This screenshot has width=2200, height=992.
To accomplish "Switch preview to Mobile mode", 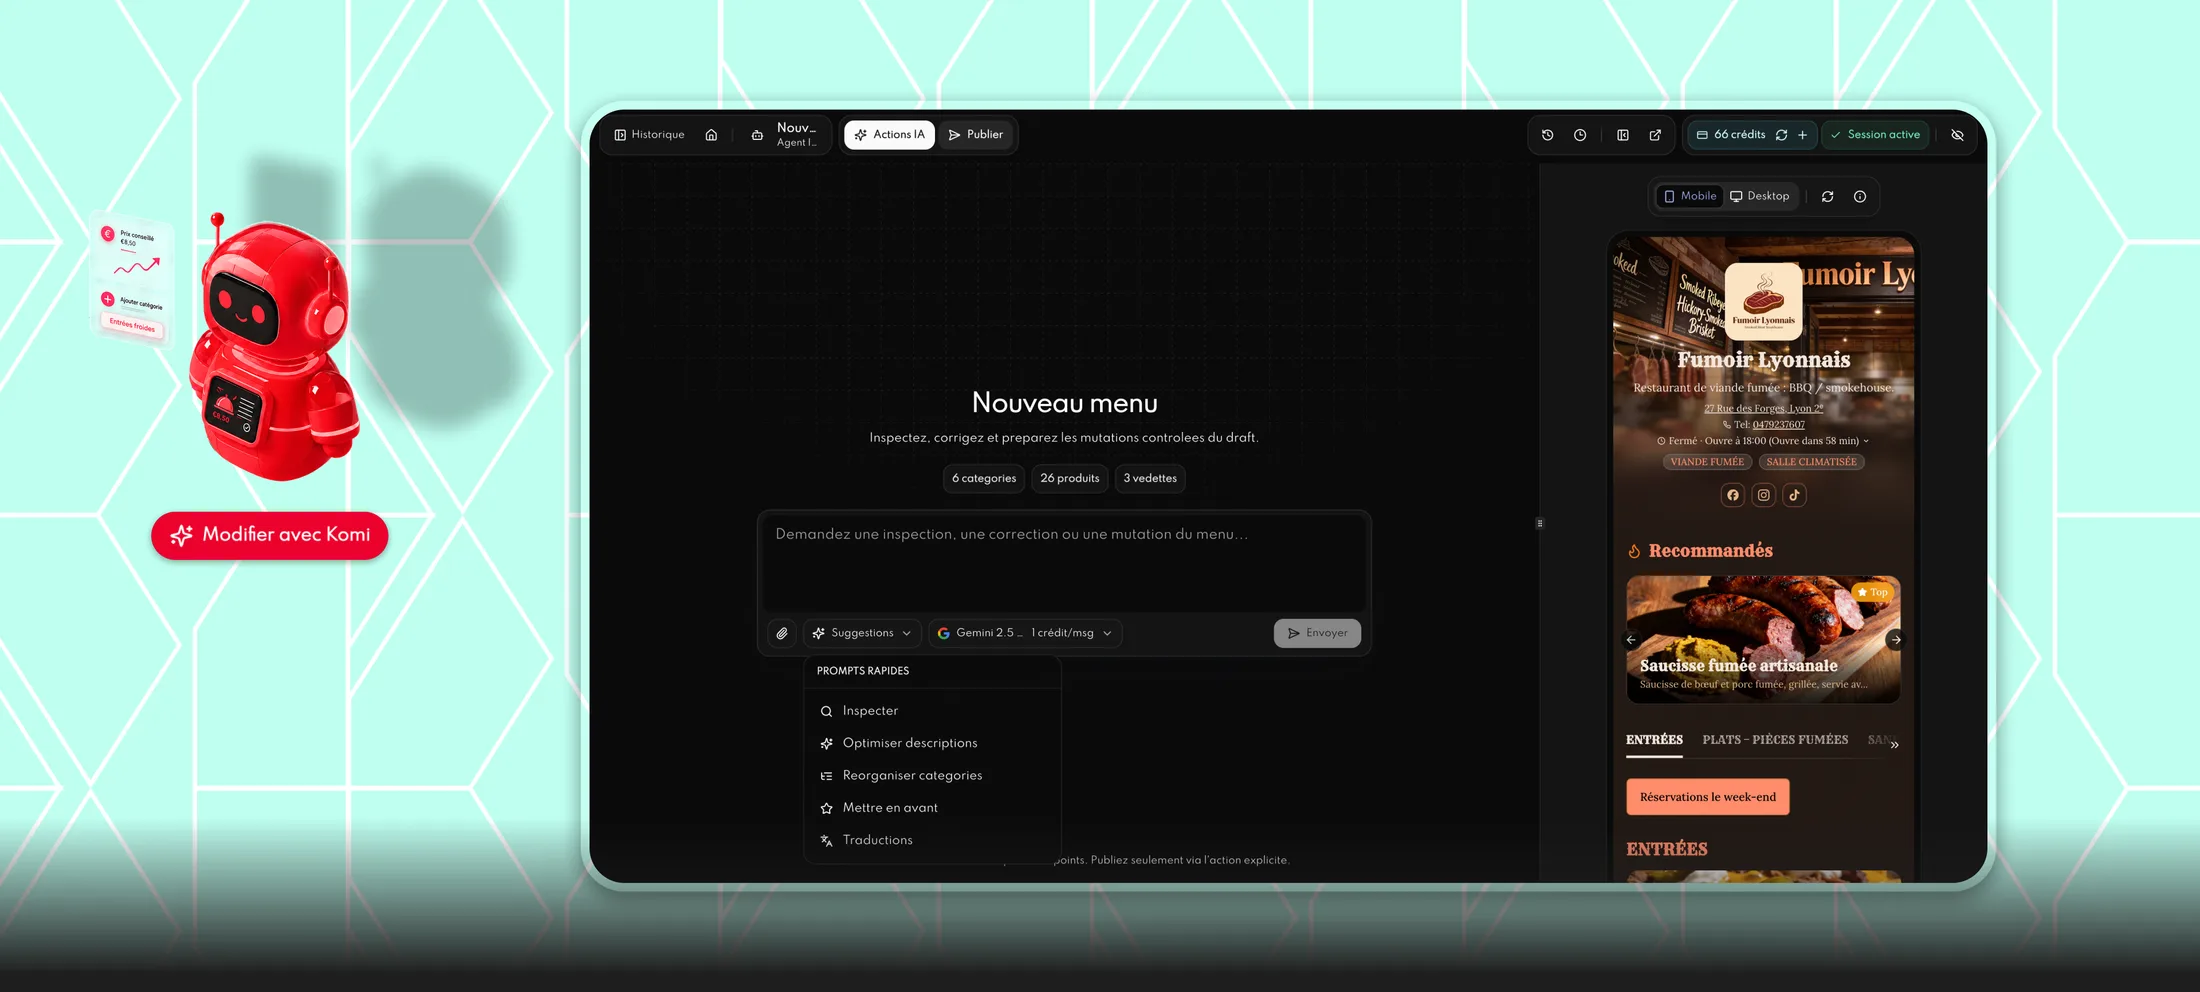I will pos(1690,197).
